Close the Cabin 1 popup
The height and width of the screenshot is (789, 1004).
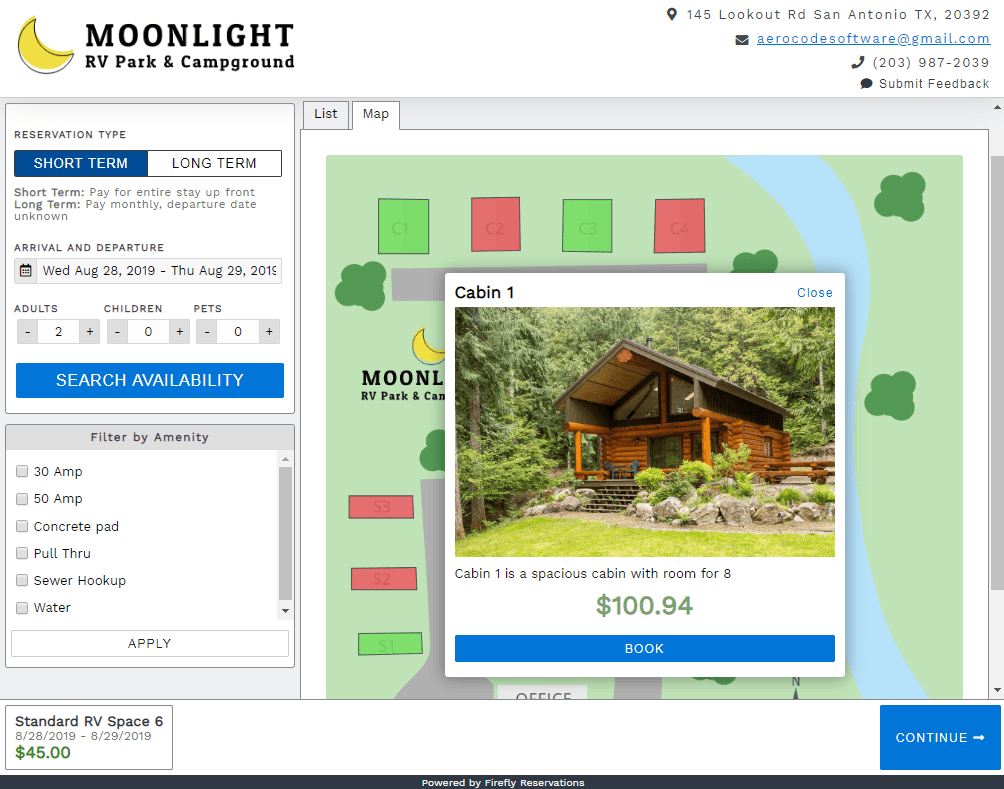814,292
